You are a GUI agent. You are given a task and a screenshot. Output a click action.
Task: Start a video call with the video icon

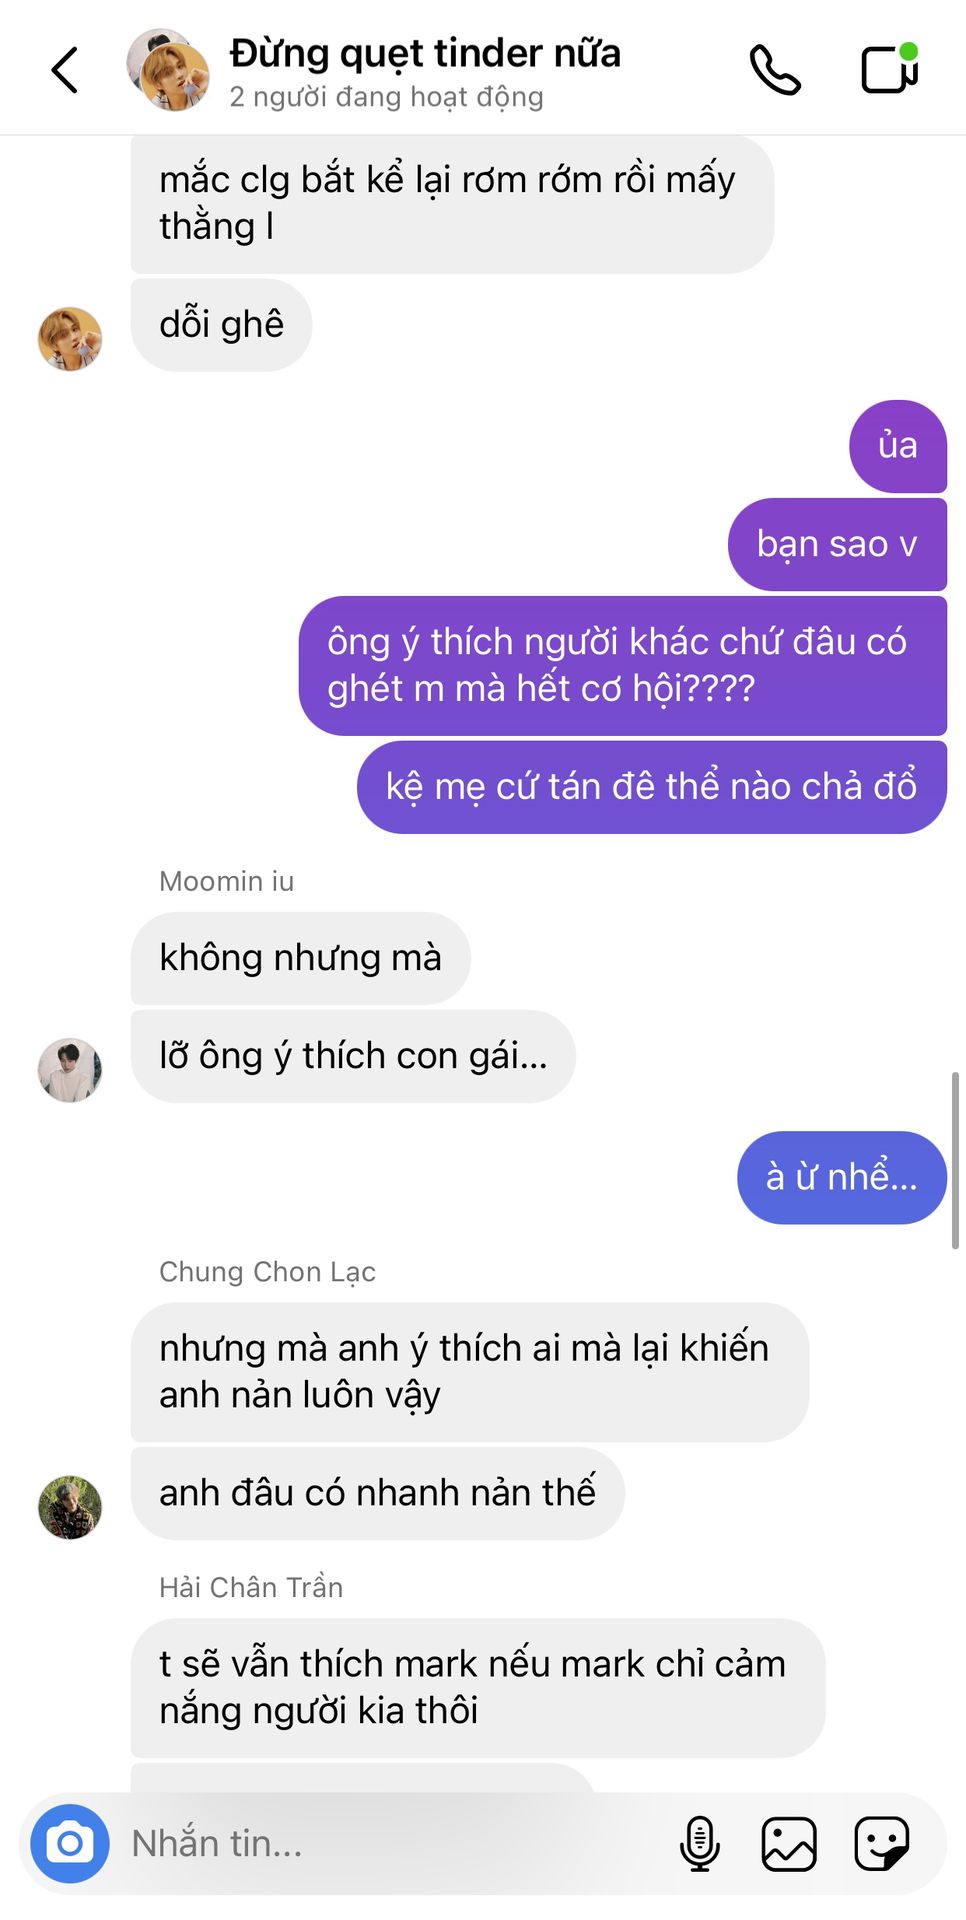(x=890, y=69)
